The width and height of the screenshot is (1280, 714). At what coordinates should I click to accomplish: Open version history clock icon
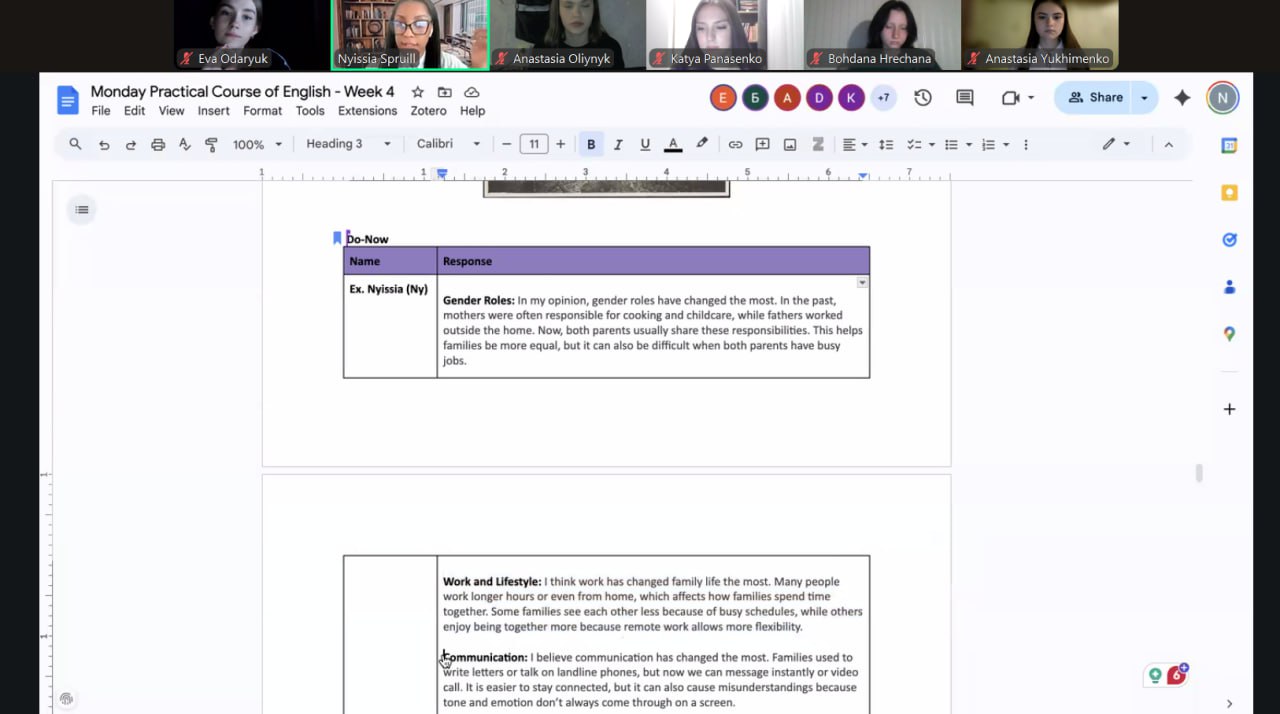[923, 98]
